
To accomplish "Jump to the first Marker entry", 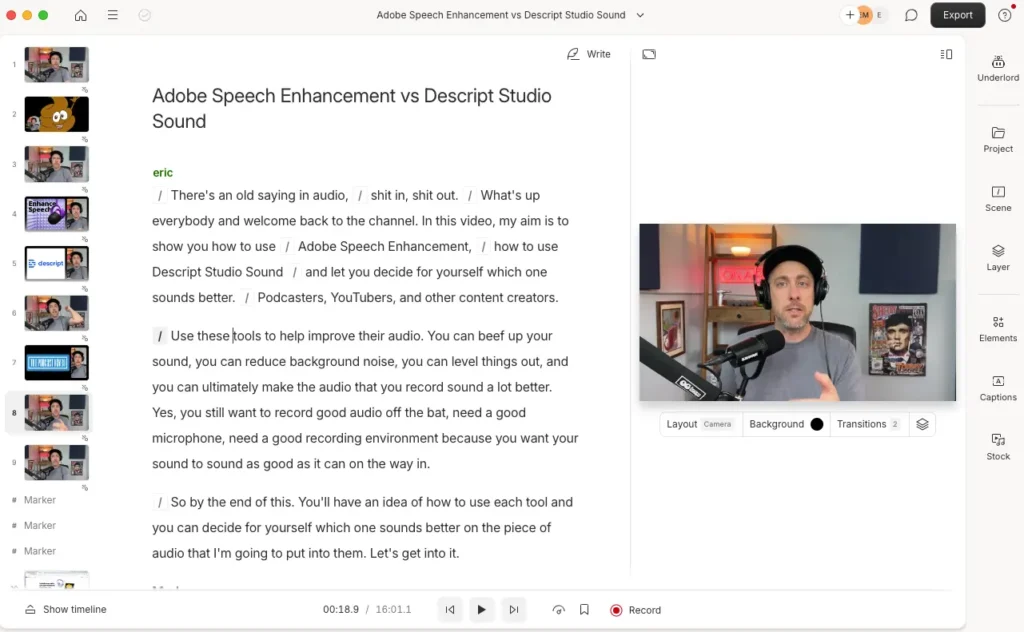I will click(x=40, y=500).
